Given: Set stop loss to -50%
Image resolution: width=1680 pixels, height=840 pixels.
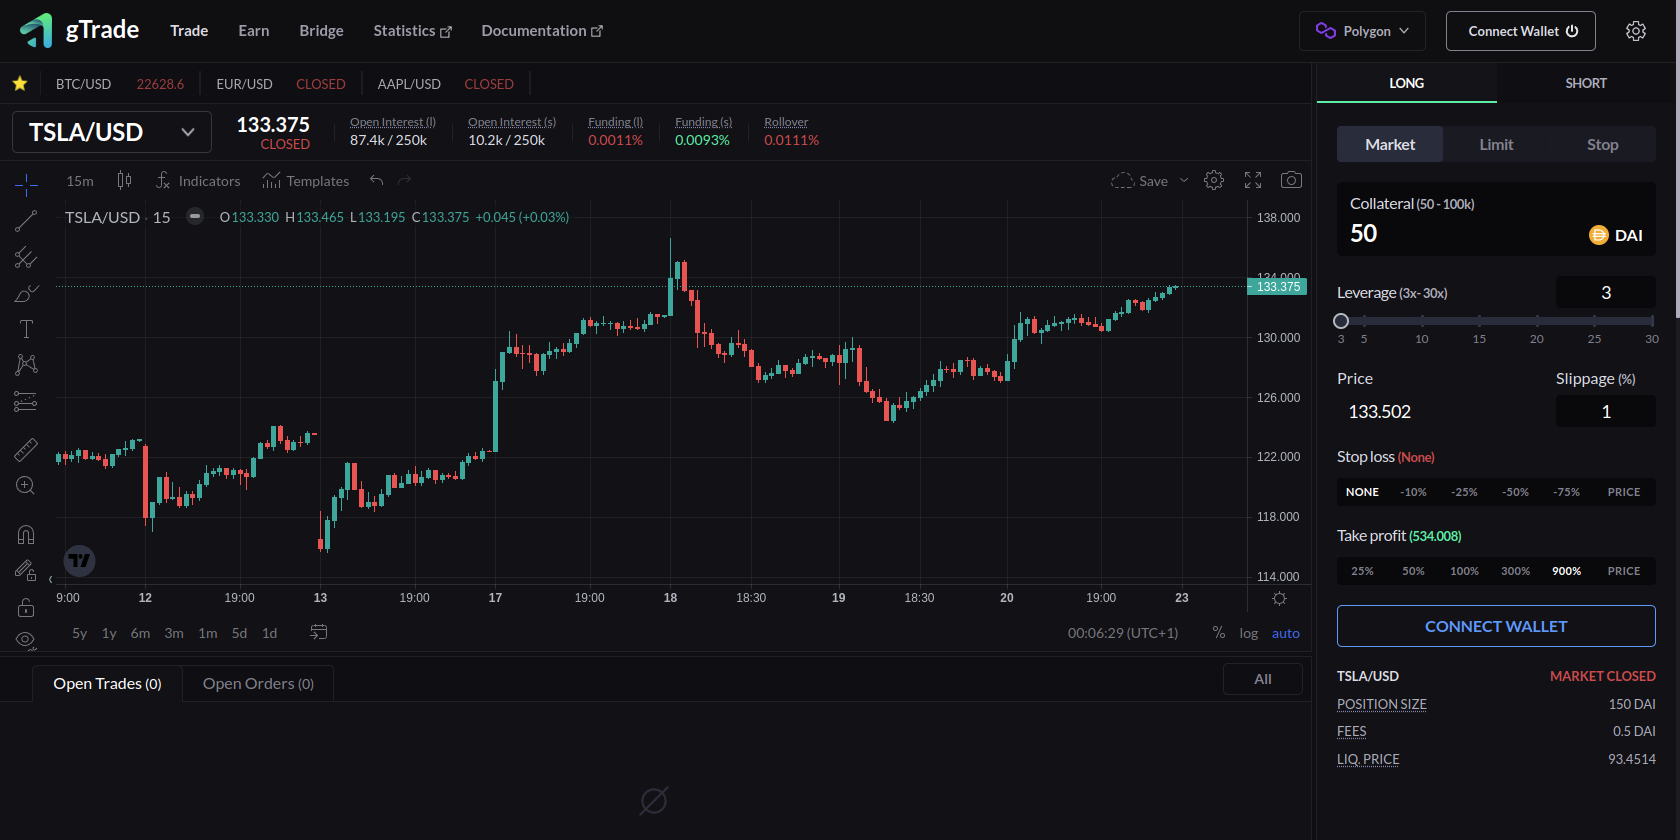Looking at the screenshot, I should click(1515, 492).
